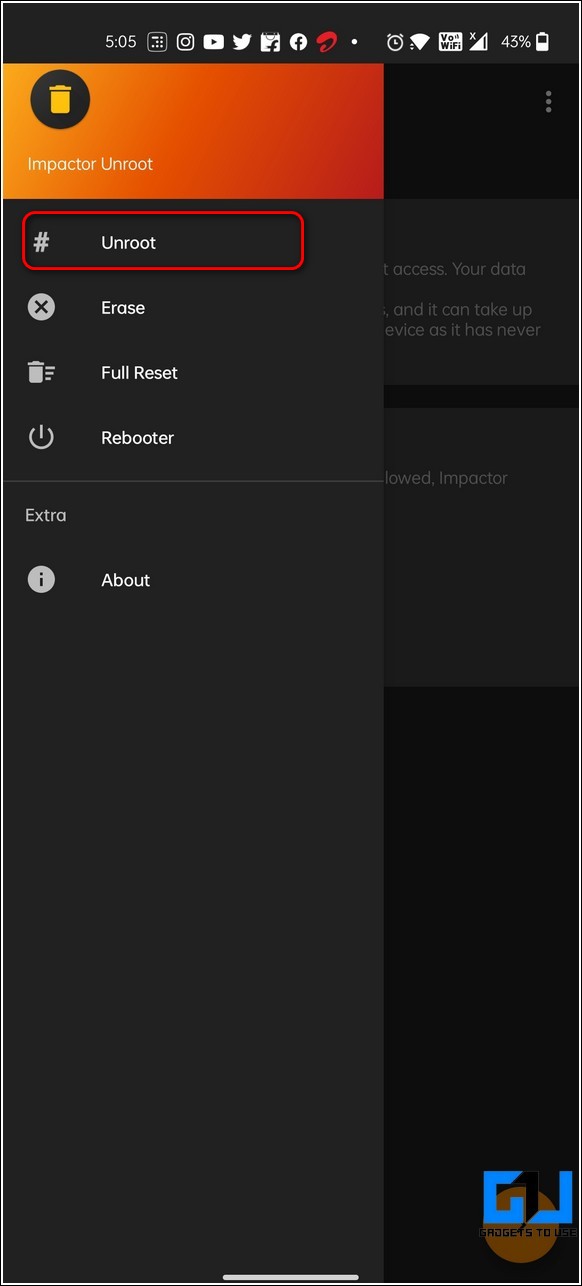Viewport: 582px width, 1286px height.
Task: Tap the Instagram notification icon in status bar
Action: tap(185, 42)
